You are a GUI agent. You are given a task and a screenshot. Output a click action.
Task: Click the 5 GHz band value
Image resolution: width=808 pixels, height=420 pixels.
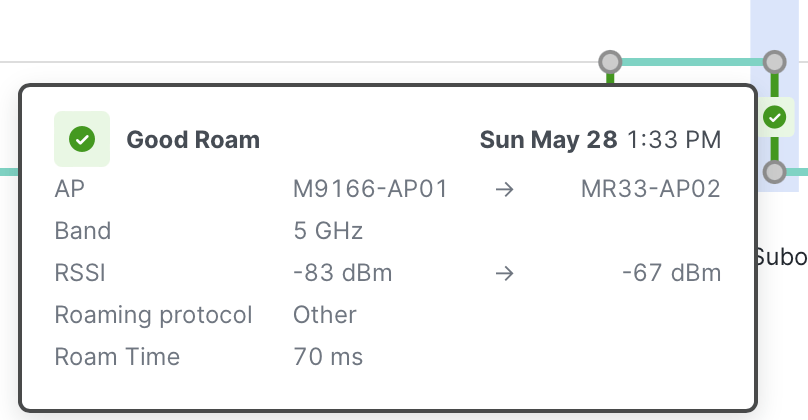(x=327, y=231)
